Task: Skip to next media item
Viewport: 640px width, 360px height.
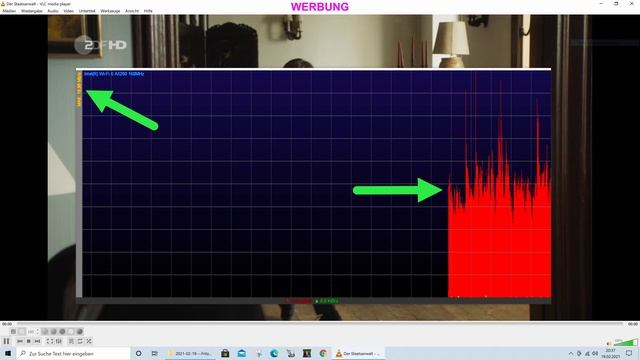Action: (x=37, y=341)
